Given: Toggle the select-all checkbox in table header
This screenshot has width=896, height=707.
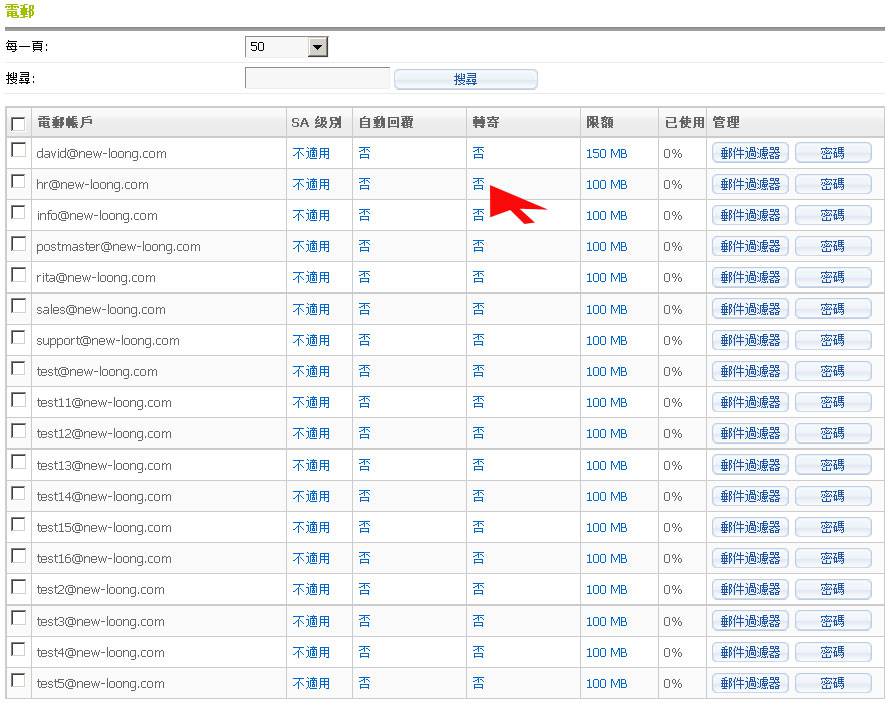Looking at the screenshot, I should (18, 124).
